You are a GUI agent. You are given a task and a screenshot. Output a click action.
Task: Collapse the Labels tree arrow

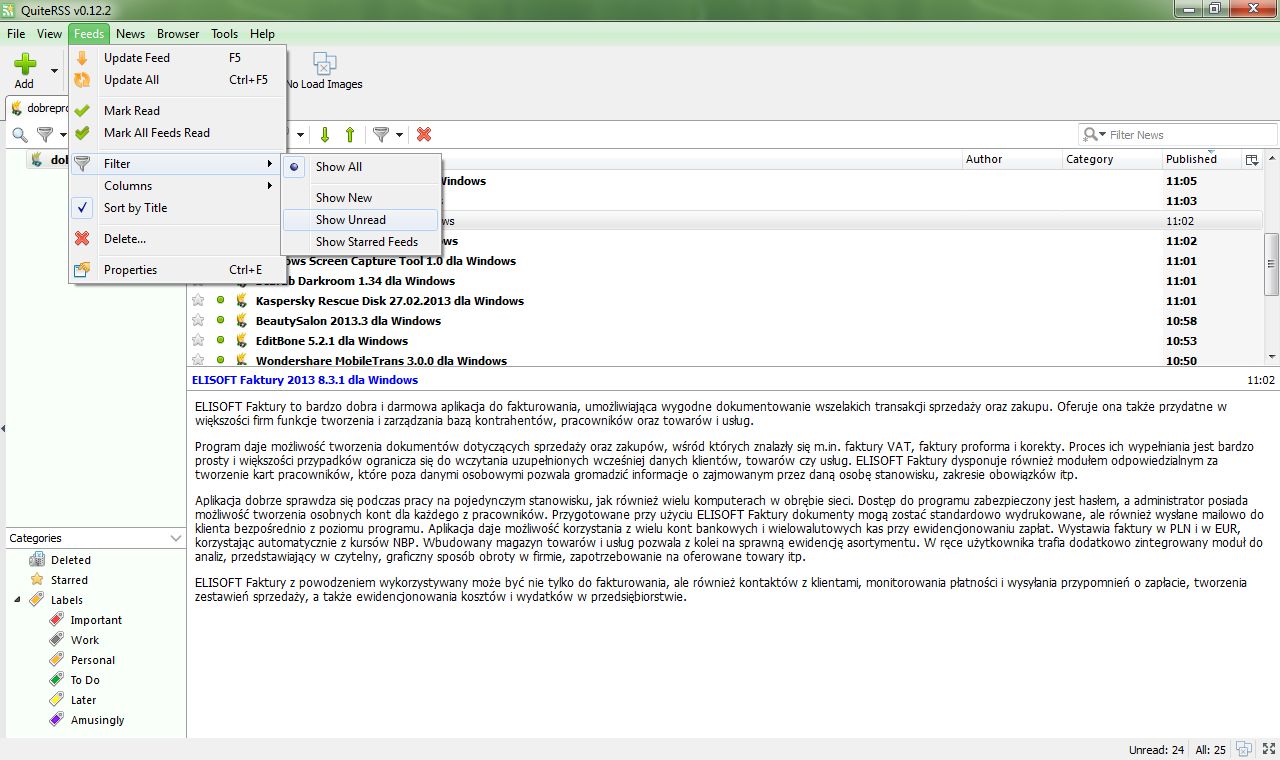[17, 600]
